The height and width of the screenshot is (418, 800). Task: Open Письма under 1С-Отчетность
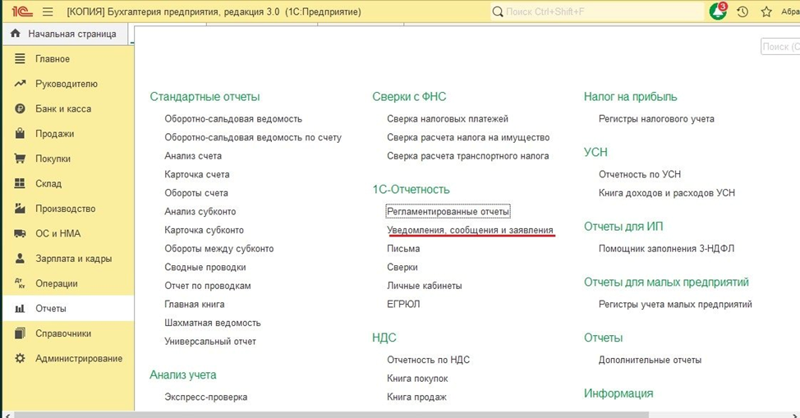pyautogui.click(x=403, y=249)
